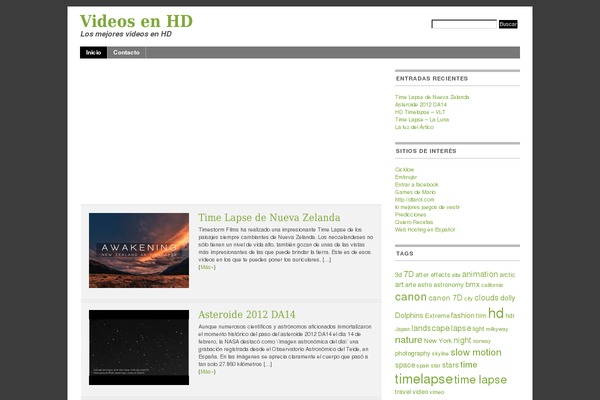Open the AWAKENING New Zealand thumbnail
Image resolution: width=600 pixels, height=400 pixels.
(x=139, y=250)
